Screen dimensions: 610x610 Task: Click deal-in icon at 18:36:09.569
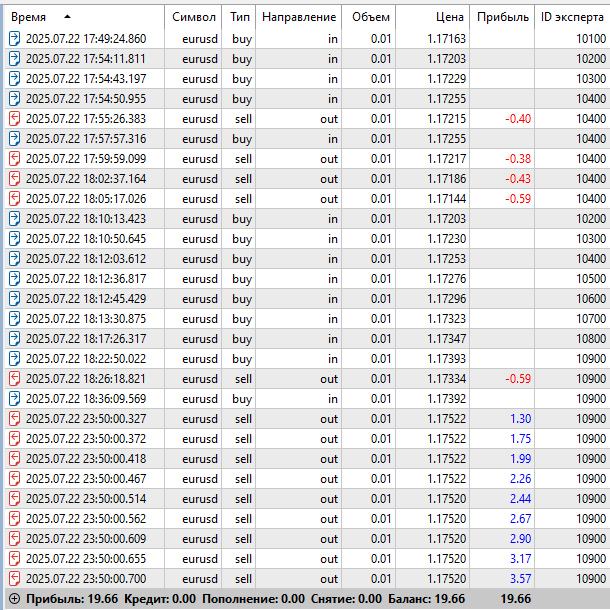[14, 399]
